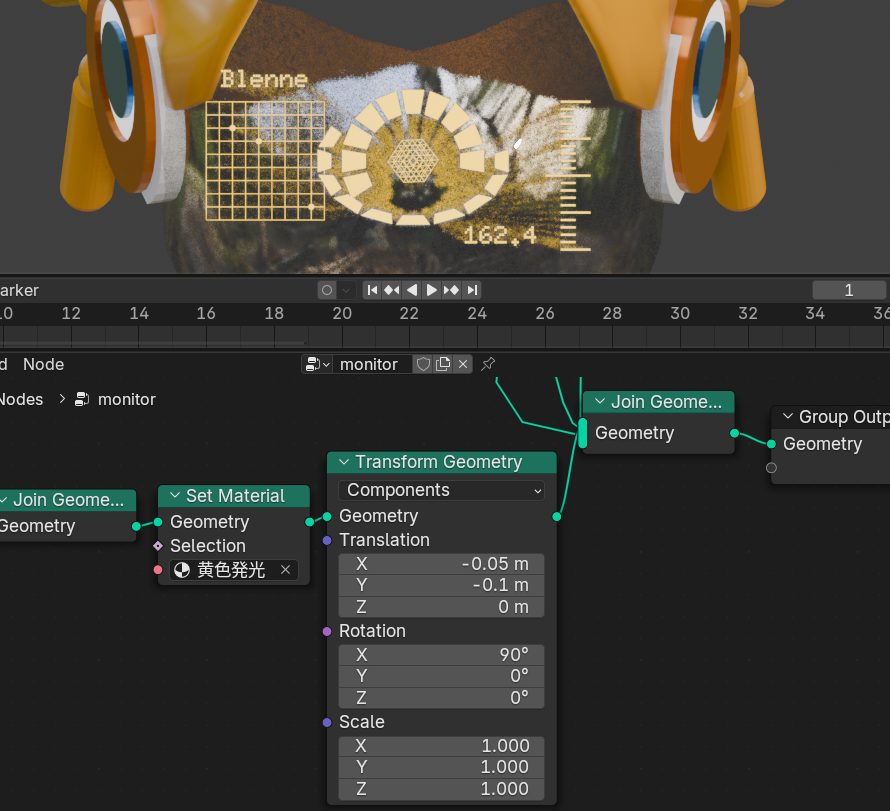Collapse the Transform Geometry node
Viewport: 890px width, 811px height.
click(x=344, y=462)
